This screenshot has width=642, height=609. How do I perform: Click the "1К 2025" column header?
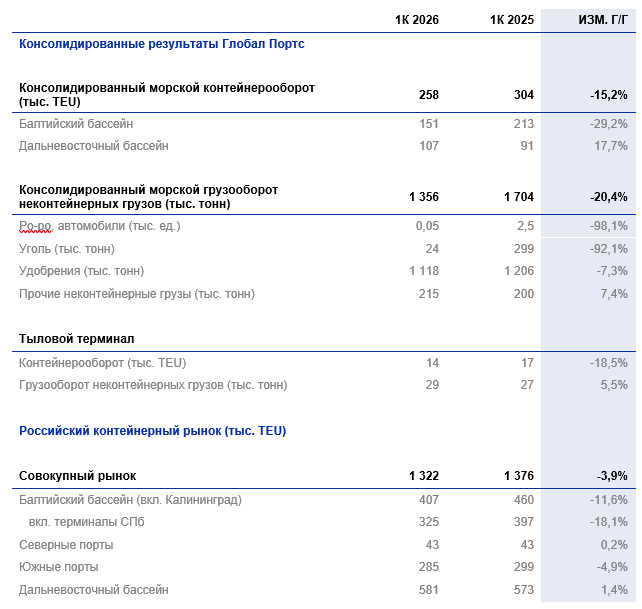pos(512,20)
